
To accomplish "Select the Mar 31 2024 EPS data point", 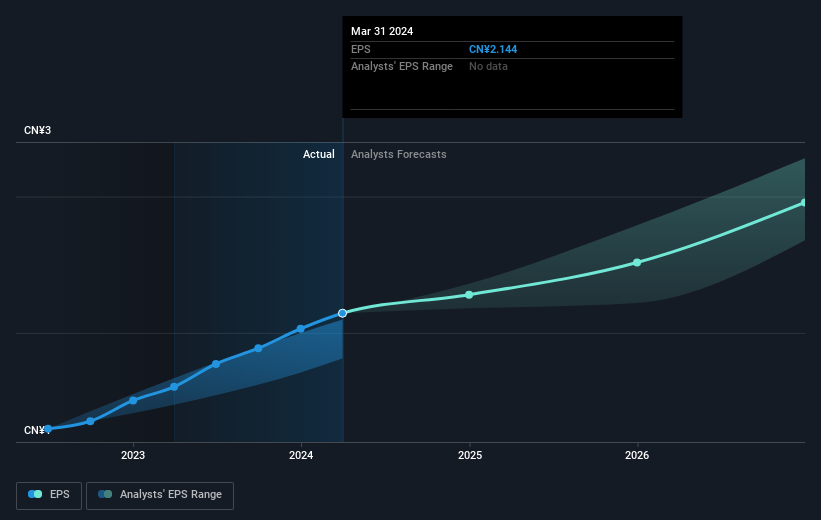I will [342, 313].
